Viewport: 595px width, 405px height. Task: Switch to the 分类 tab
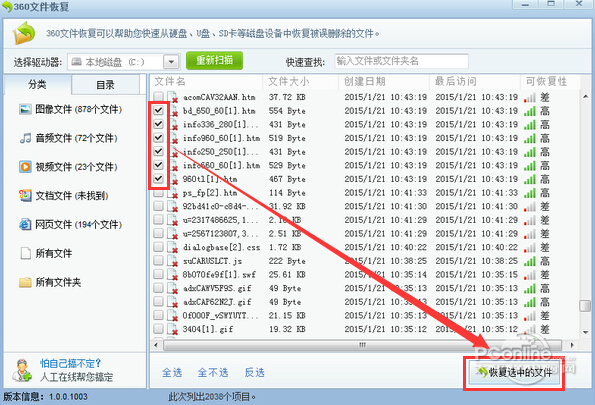pyautogui.click(x=37, y=84)
